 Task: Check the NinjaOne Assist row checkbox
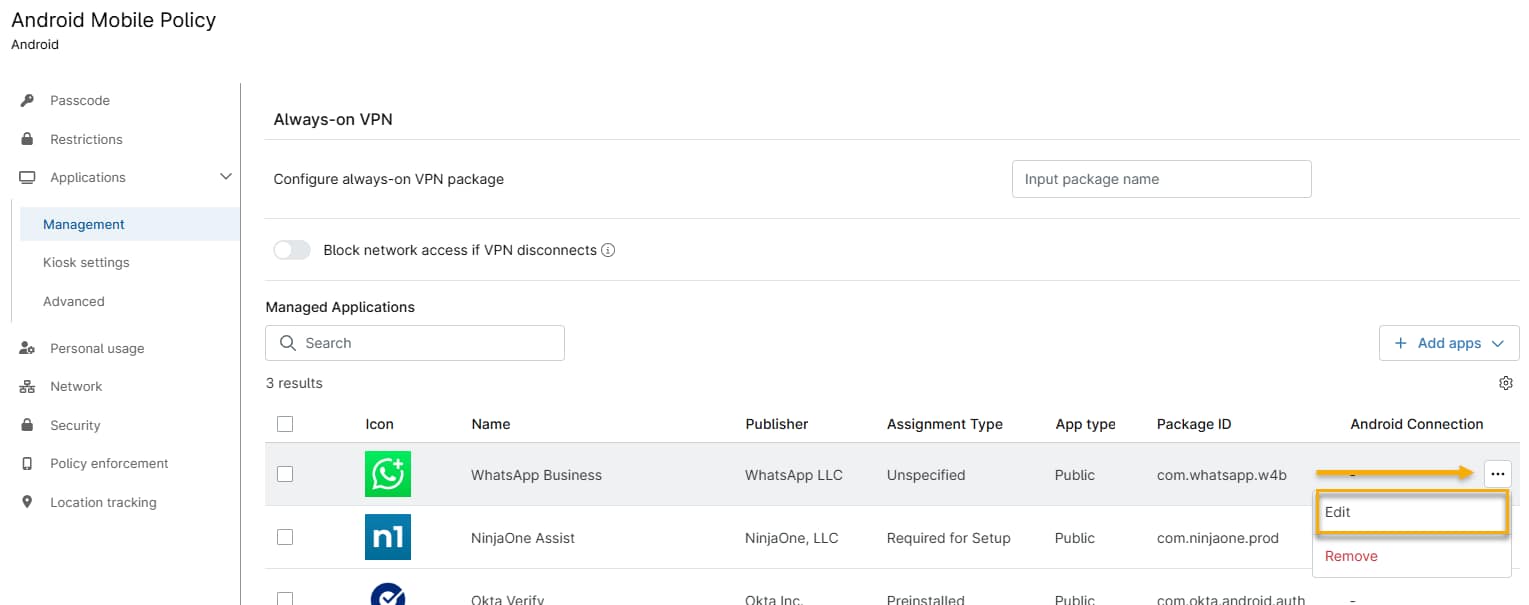[285, 537]
